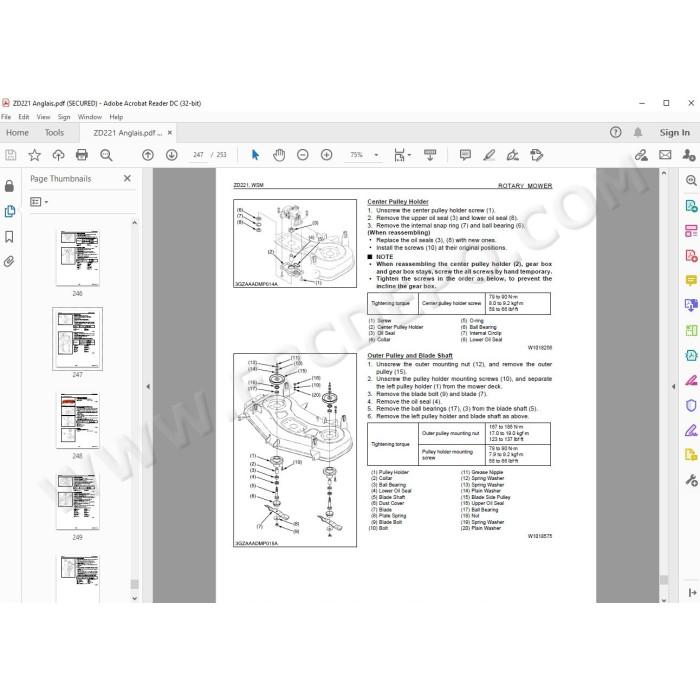Open the thumbnails options dropdown
Viewport: 700px width, 700px height.
pos(39,202)
